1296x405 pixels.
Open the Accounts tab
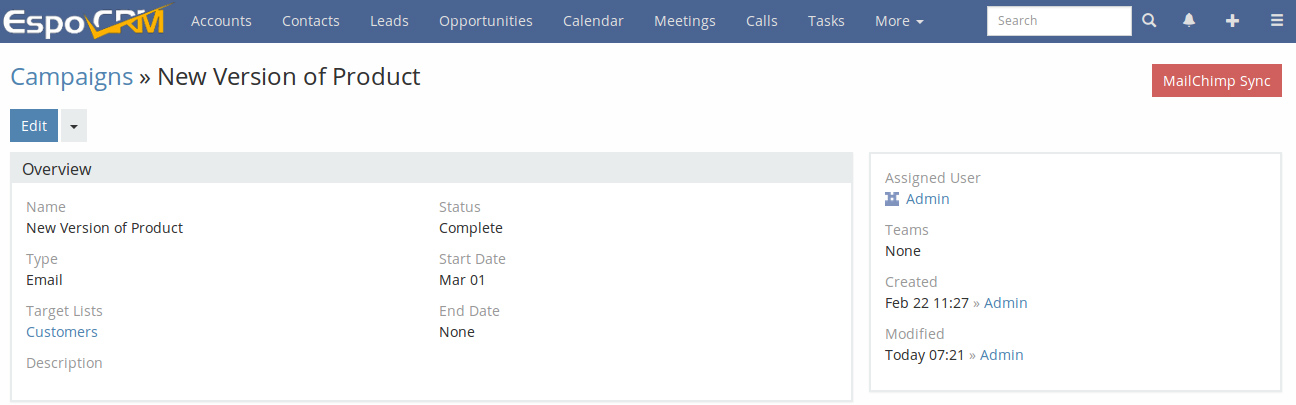tap(221, 21)
